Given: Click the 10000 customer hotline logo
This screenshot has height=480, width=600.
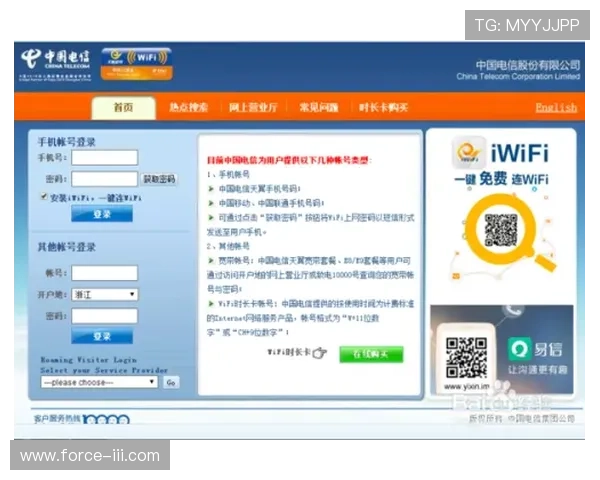Looking at the screenshot, I should click(106, 419).
